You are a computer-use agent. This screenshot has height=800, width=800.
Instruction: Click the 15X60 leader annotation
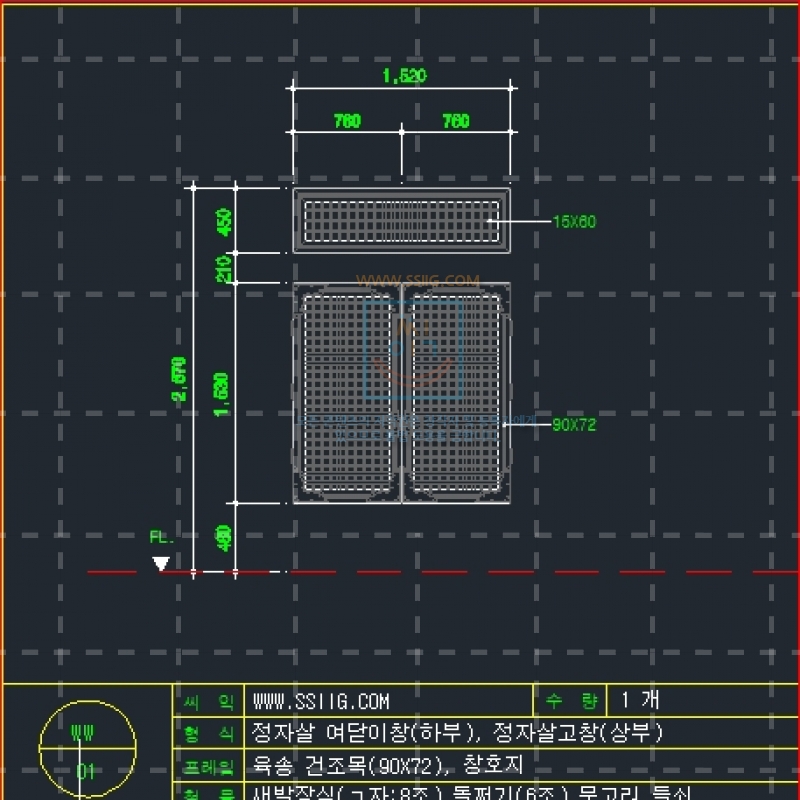tap(573, 222)
